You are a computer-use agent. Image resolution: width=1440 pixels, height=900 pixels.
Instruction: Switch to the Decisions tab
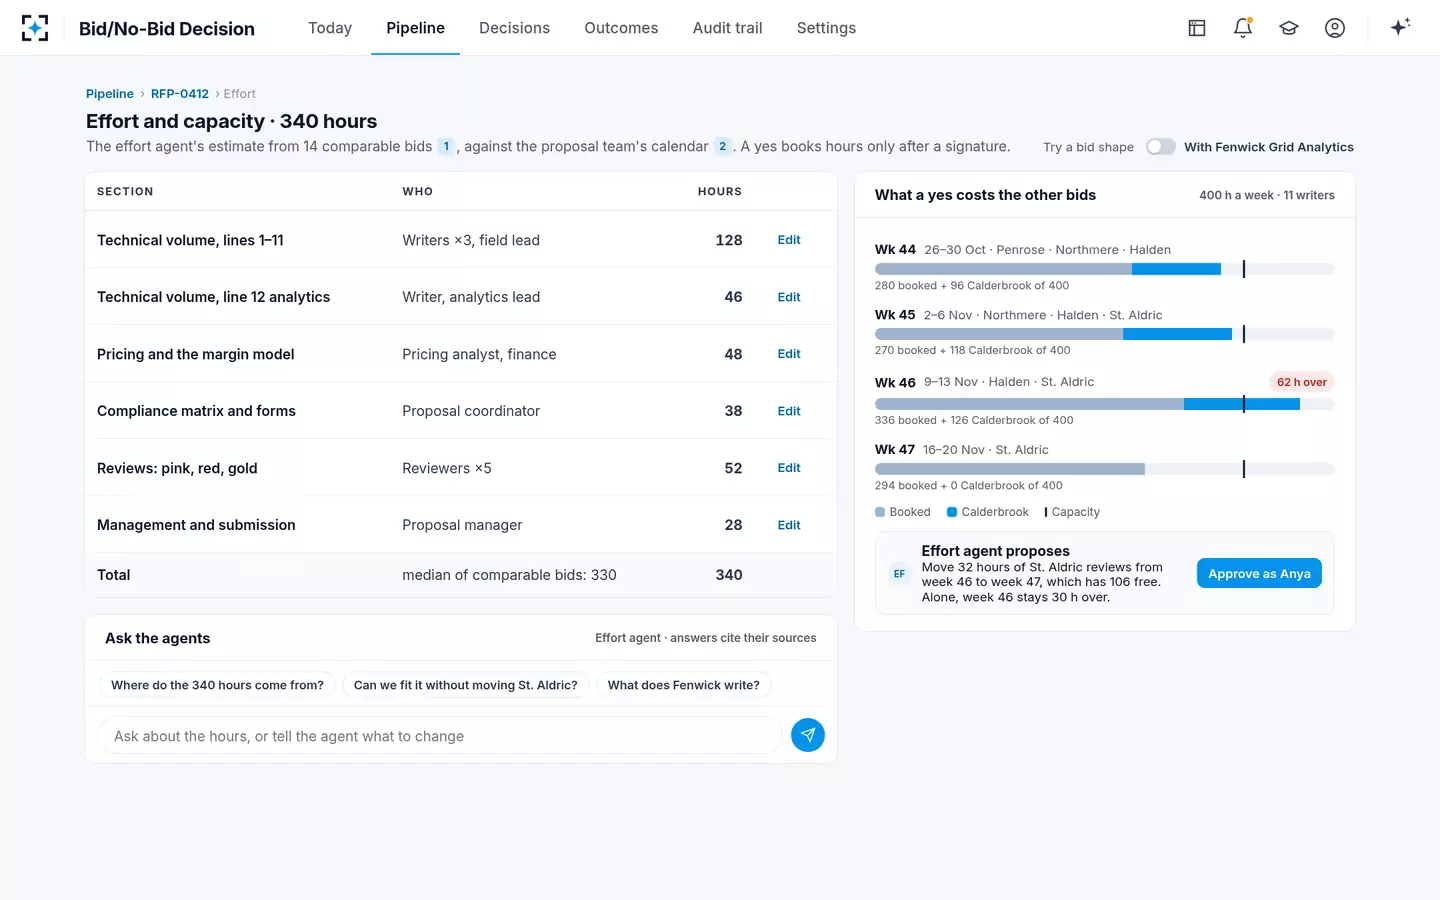click(x=514, y=28)
